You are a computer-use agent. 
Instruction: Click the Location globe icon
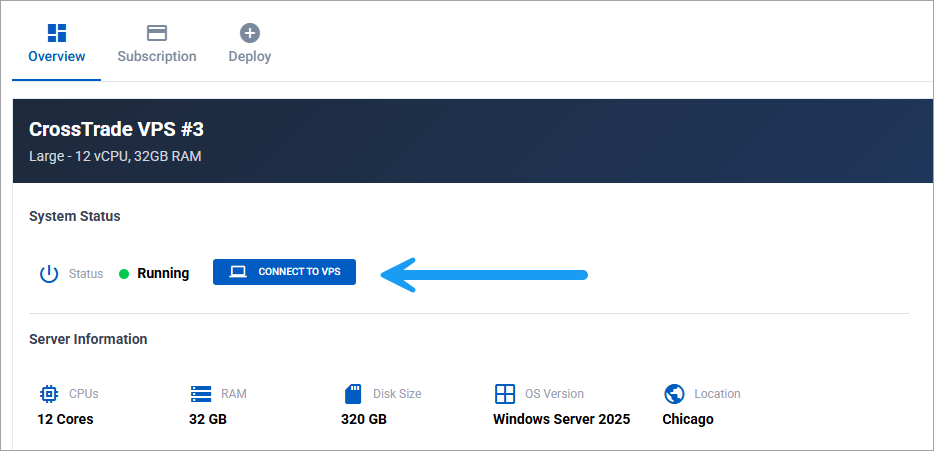point(674,393)
